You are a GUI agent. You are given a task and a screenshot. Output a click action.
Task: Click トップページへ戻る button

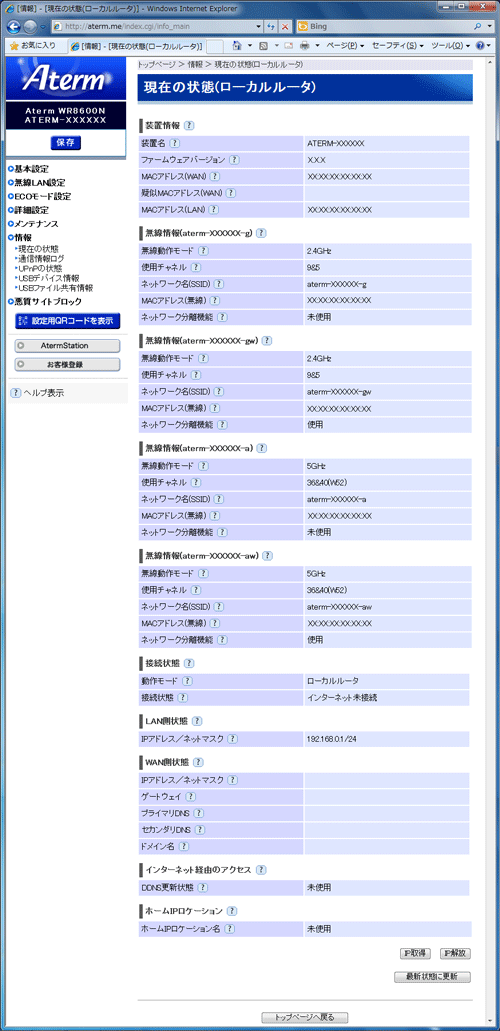305,1017
